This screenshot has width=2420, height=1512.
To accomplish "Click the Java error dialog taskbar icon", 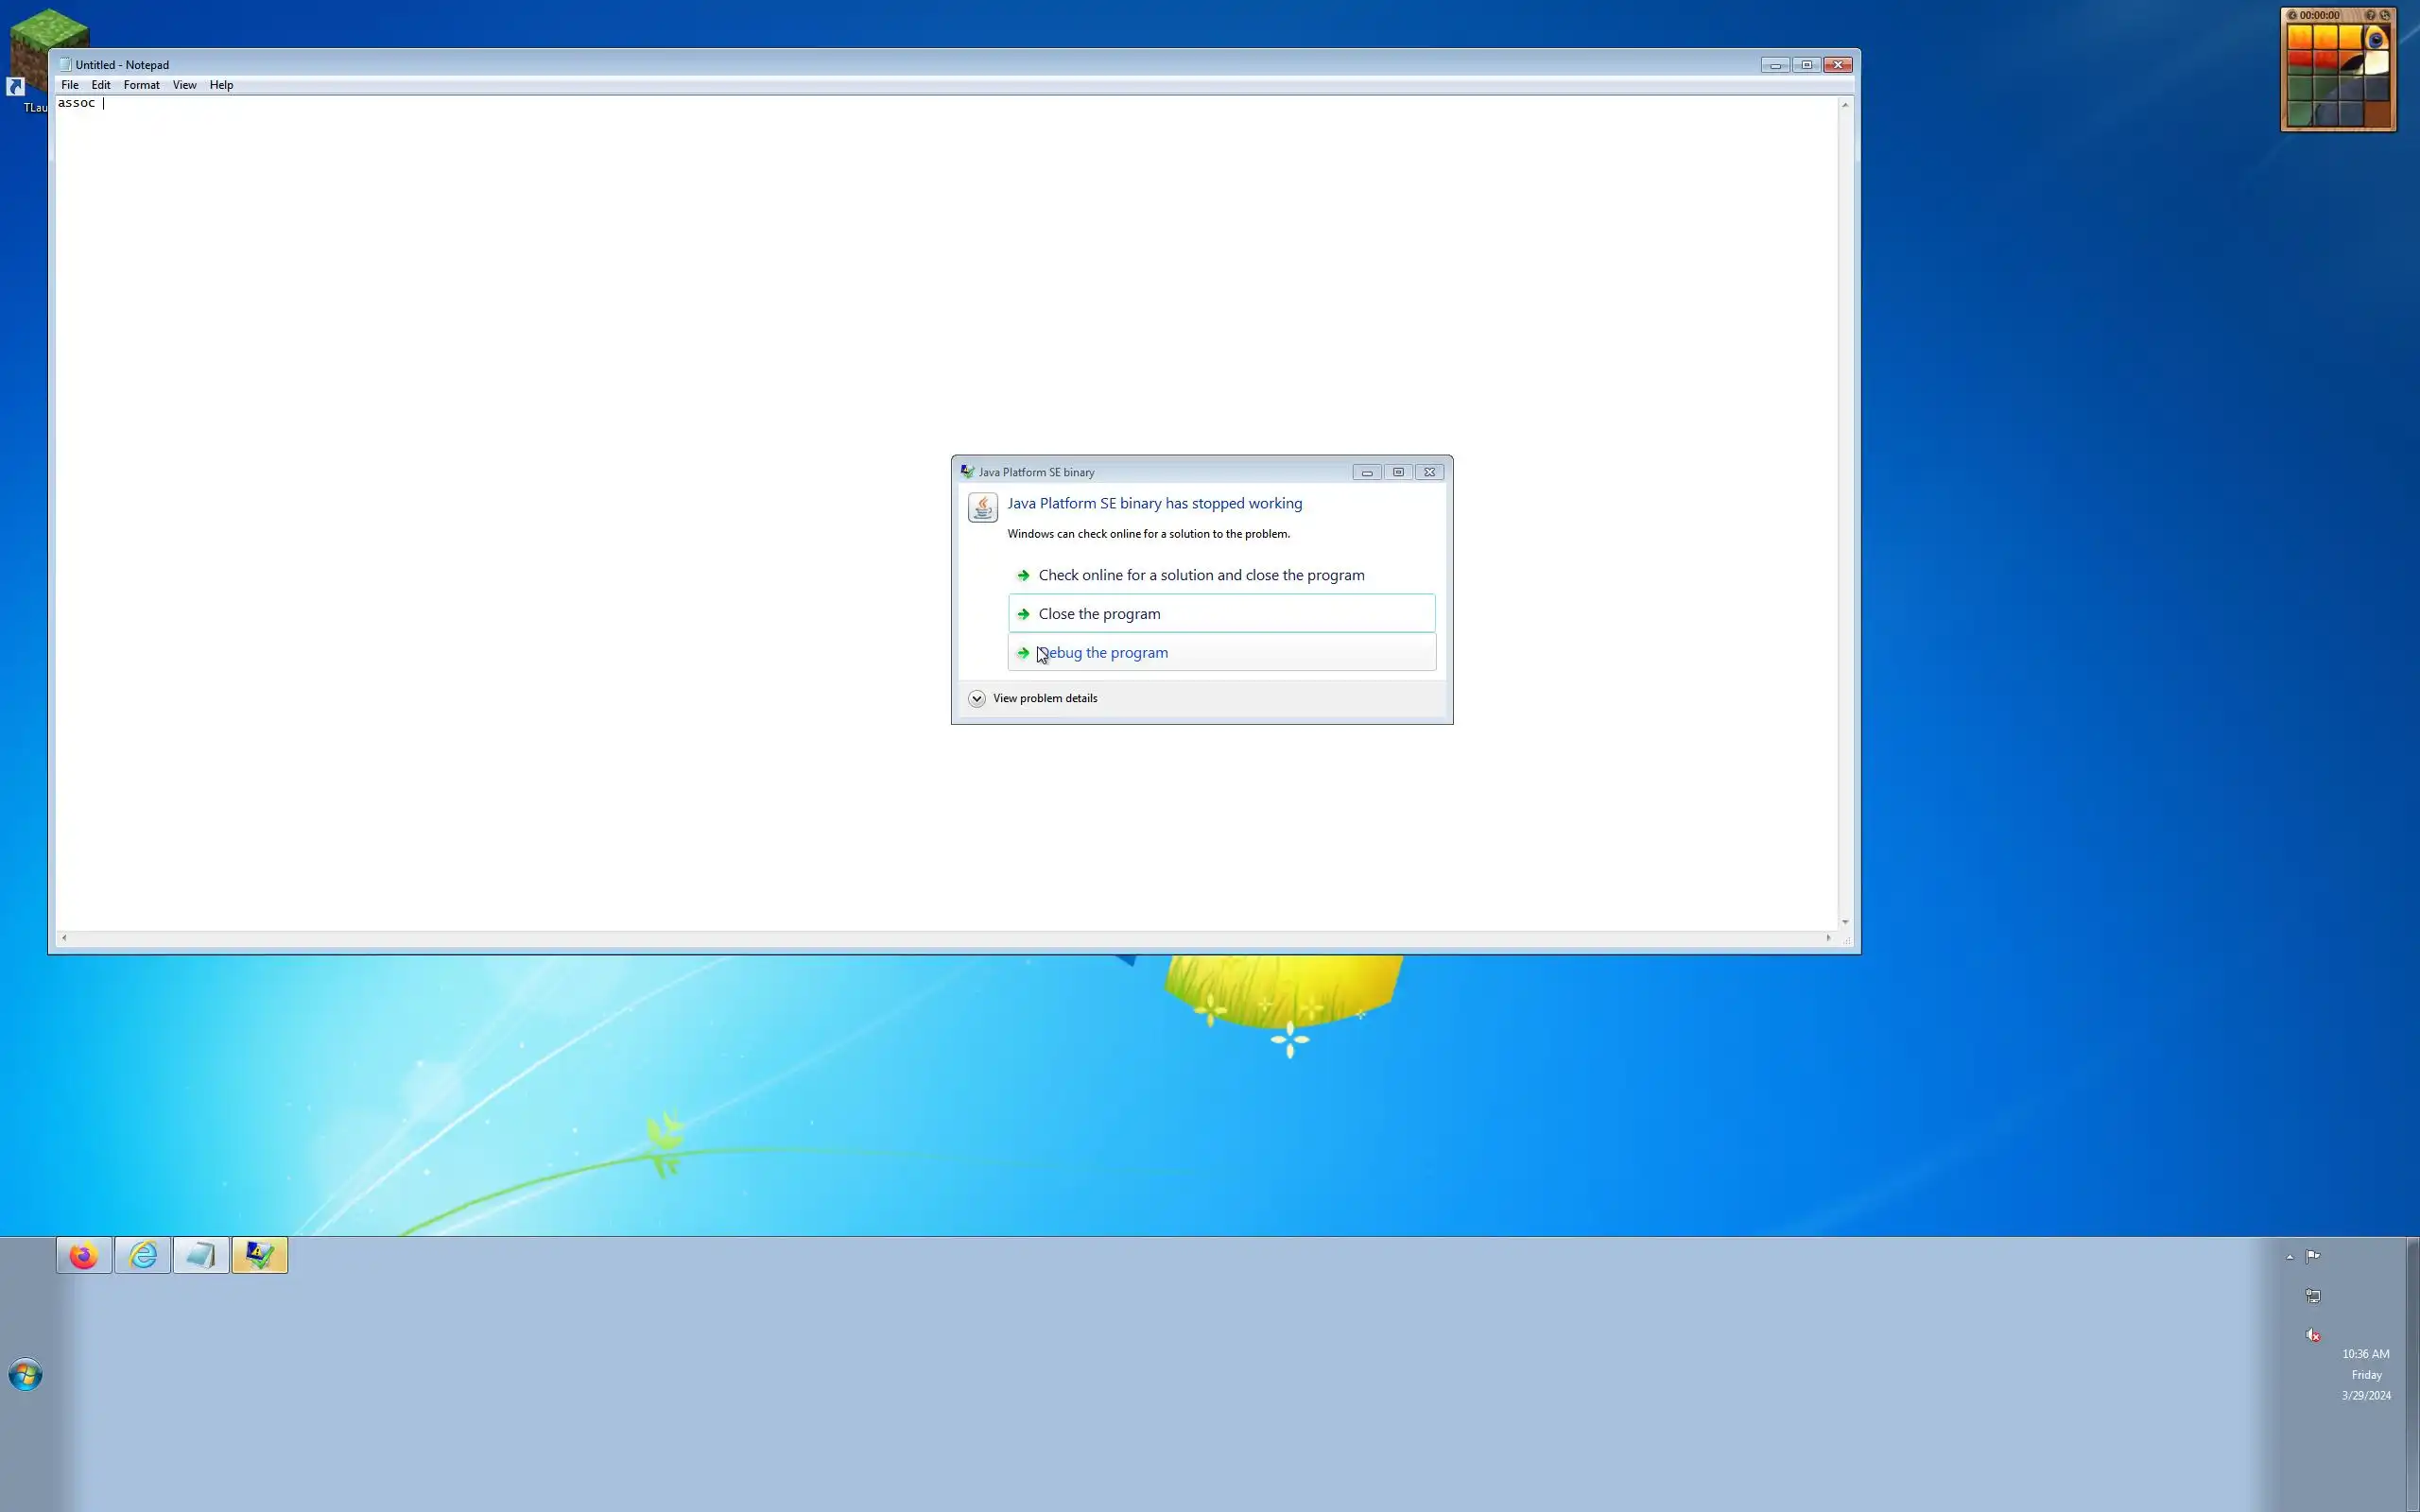I will point(260,1255).
